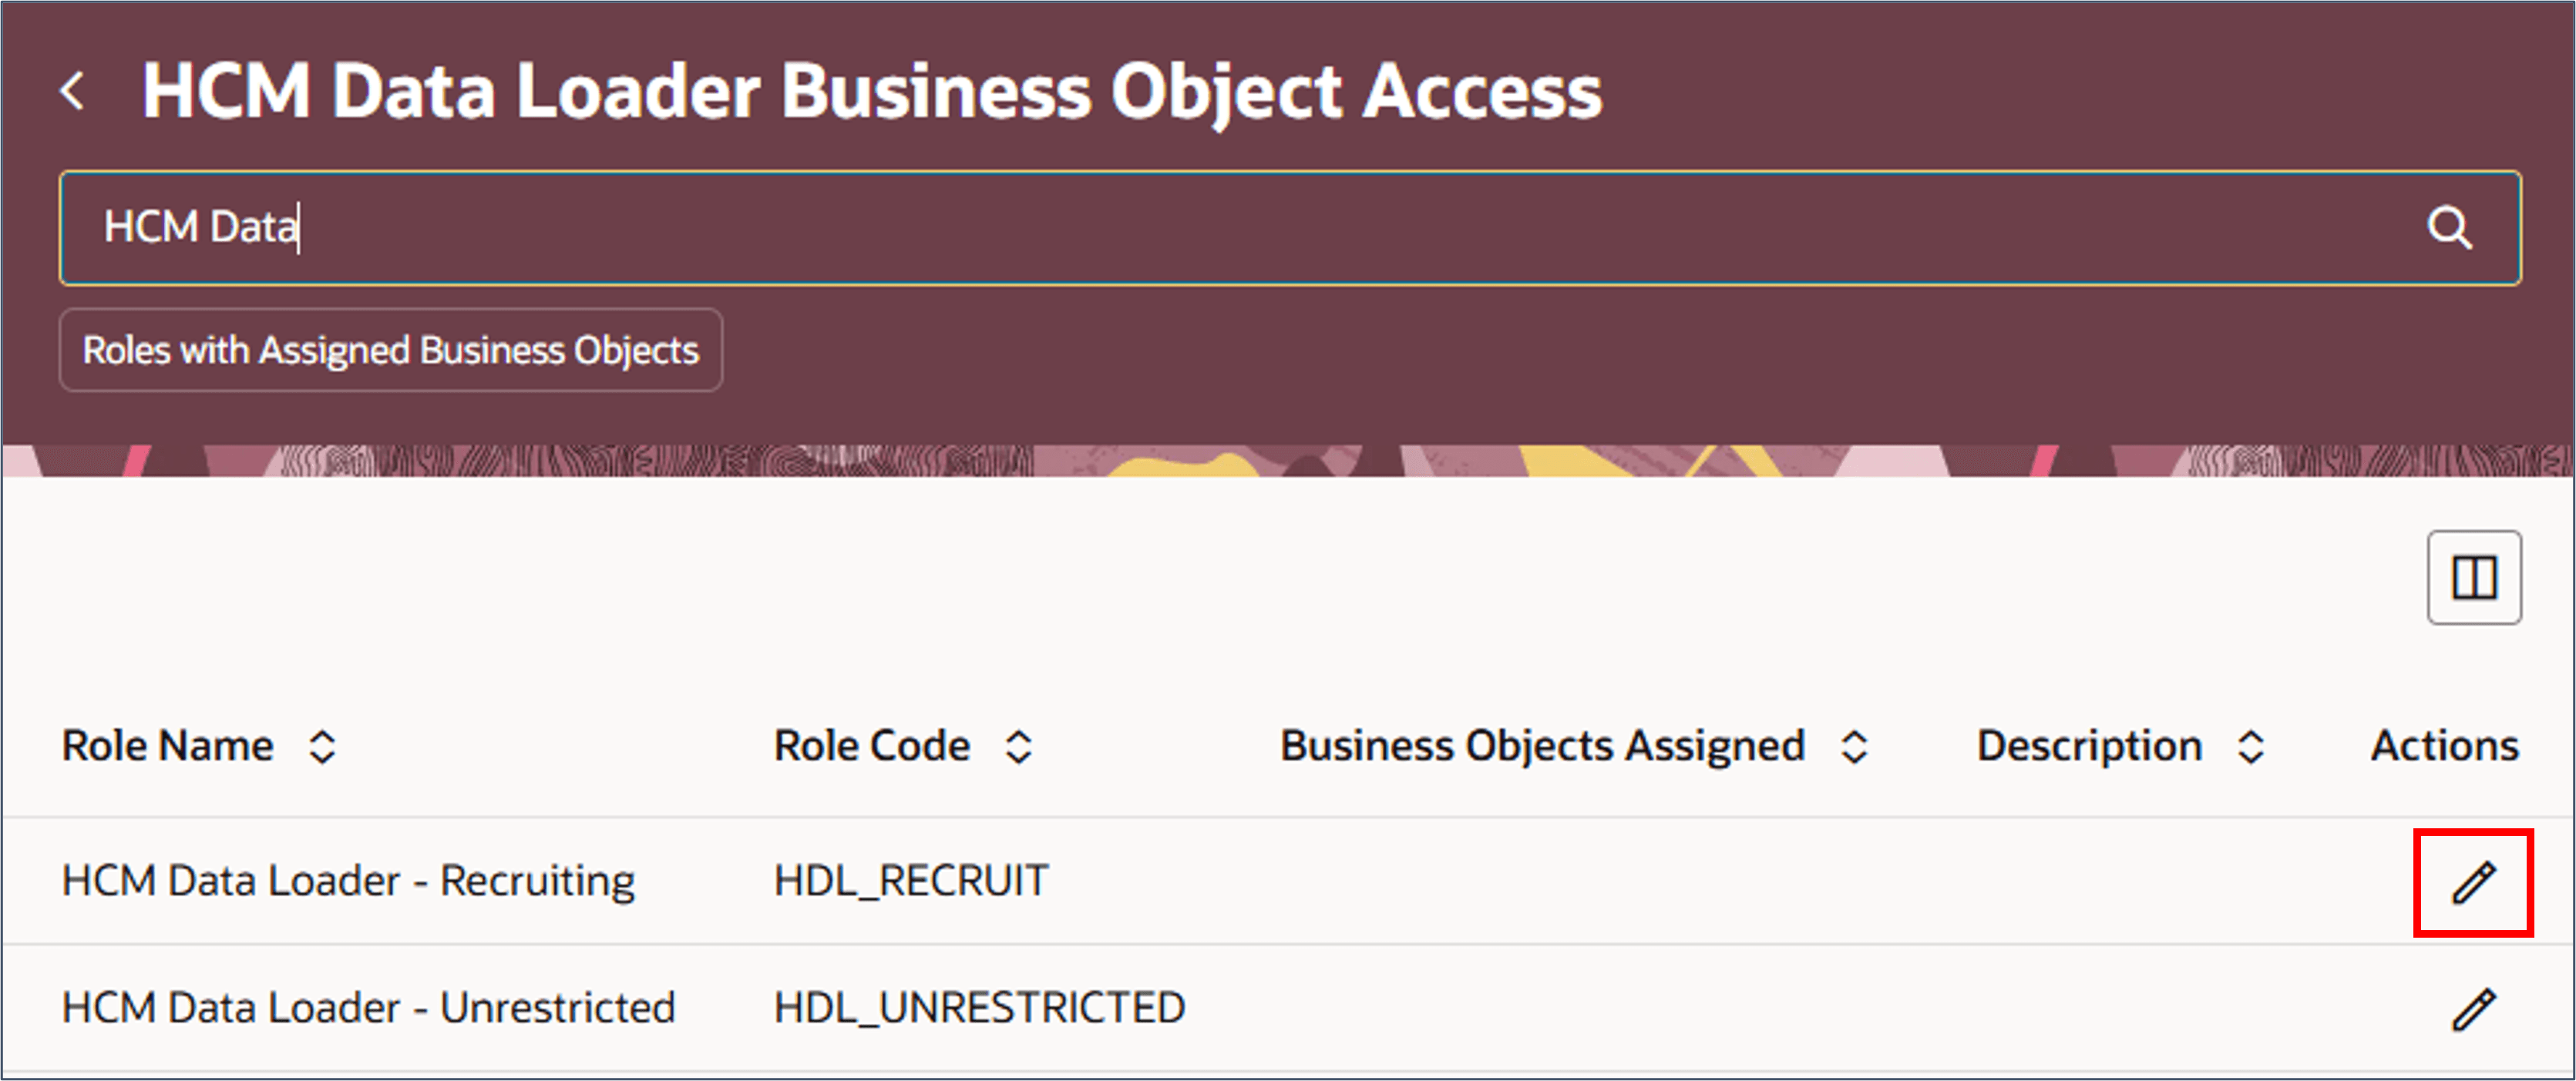Screen dimensions: 2576x1081
Task: Sort by Role Code using its sort arrows
Action: tap(1018, 746)
